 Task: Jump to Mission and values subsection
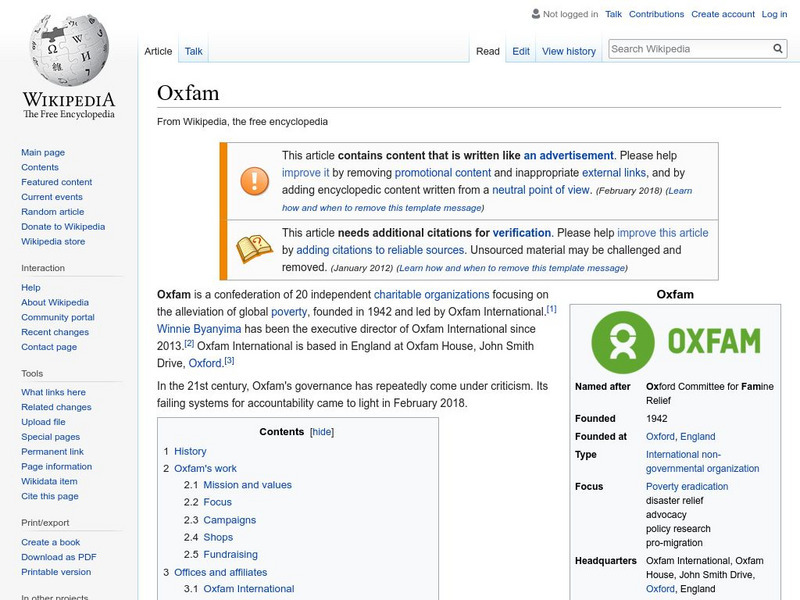tap(247, 485)
